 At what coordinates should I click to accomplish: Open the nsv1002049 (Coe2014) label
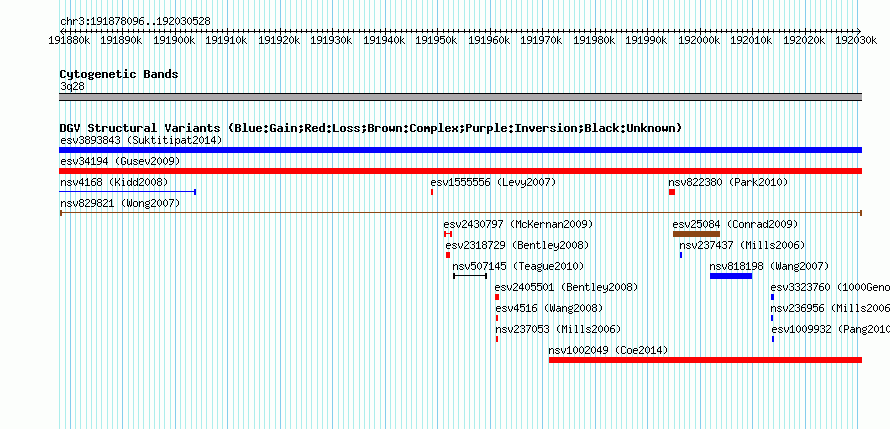click(608, 350)
